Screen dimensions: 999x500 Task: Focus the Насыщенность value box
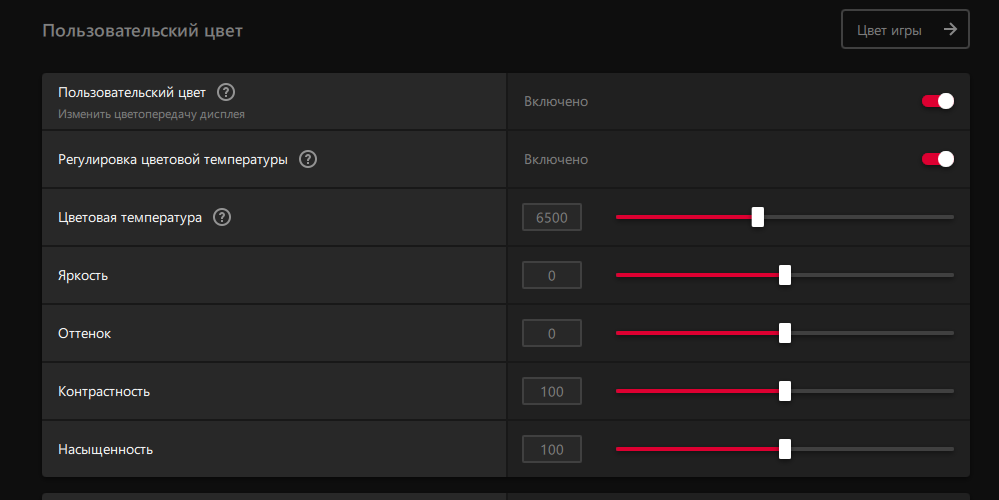click(x=552, y=449)
